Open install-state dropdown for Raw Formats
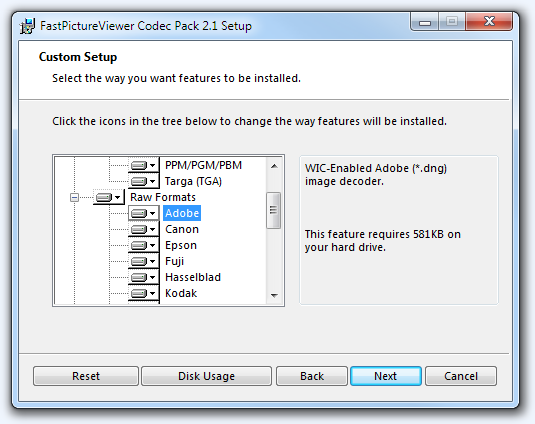The width and height of the screenshot is (535, 424). pyautogui.click(x=109, y=197)
